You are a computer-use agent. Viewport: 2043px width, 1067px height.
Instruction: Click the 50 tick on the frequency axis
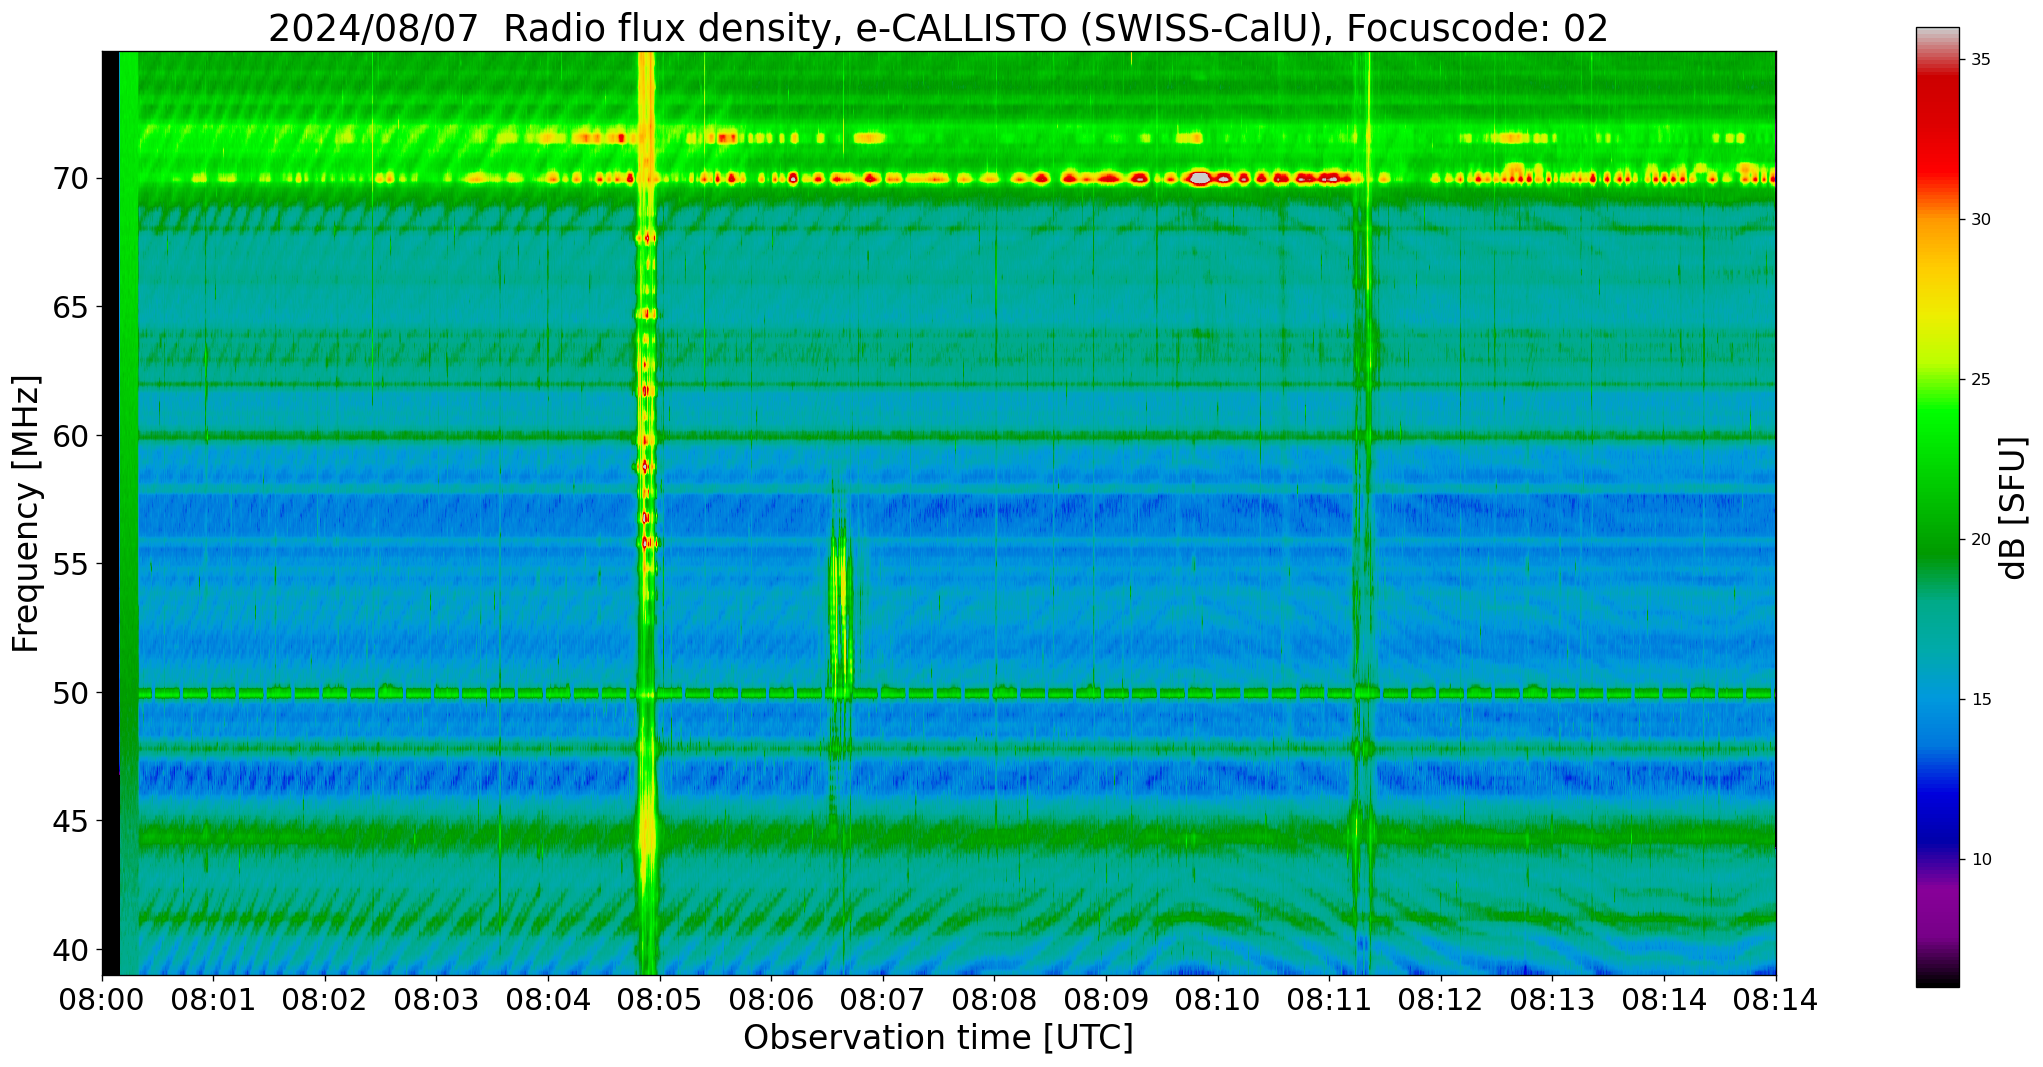(71, 692)
